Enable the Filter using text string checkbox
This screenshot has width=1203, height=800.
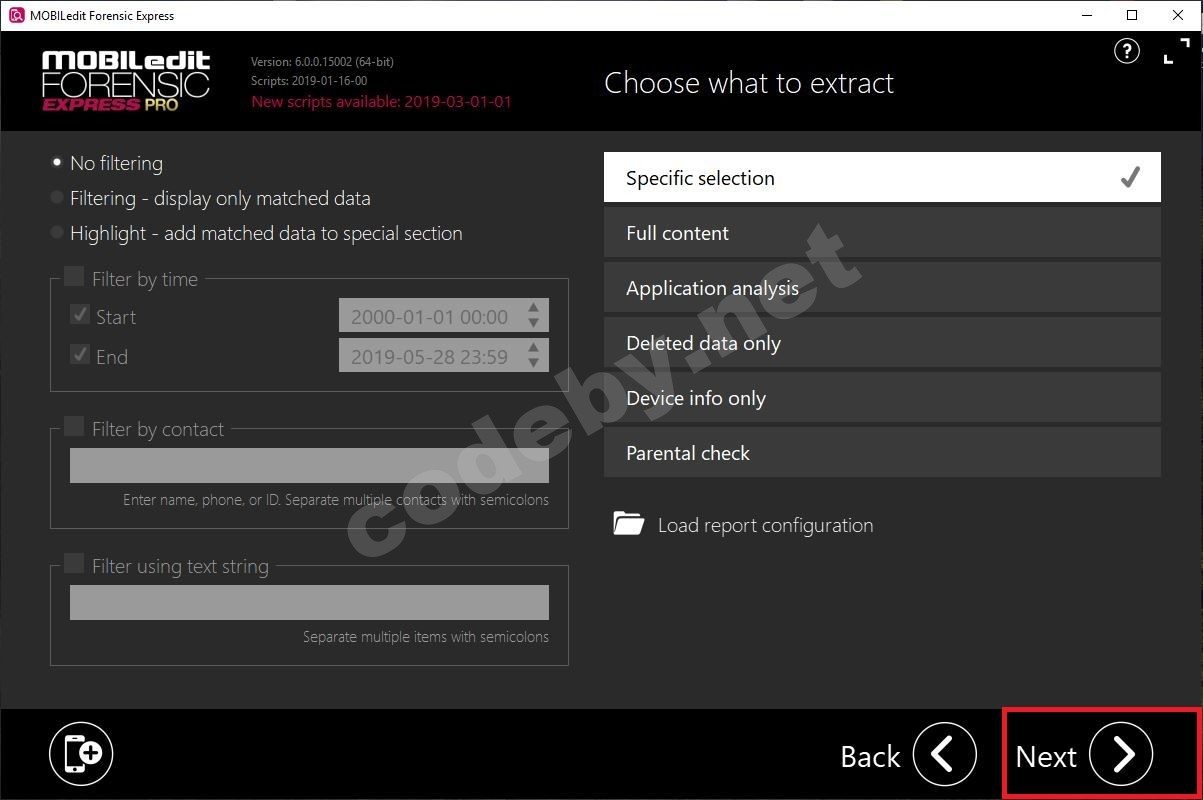point(74,564)
